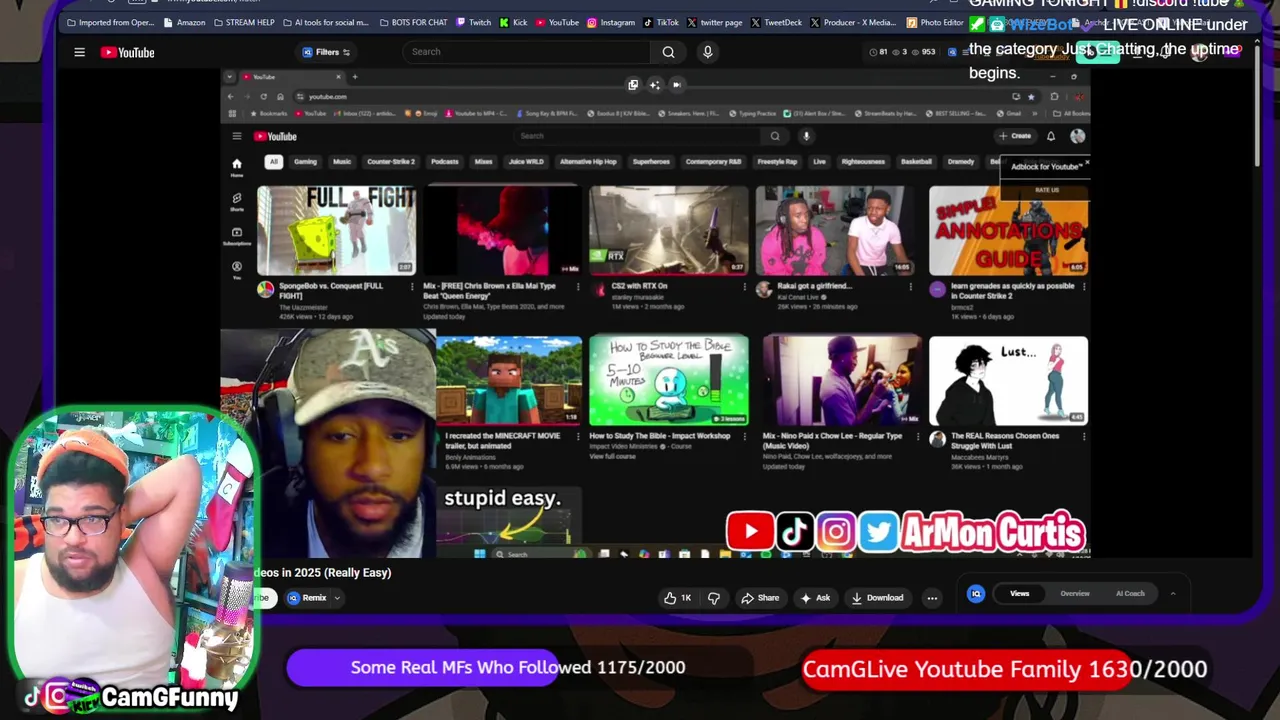Click the Home sidebar icon inside the video
Screen dimensions: 1280x720
237,166
